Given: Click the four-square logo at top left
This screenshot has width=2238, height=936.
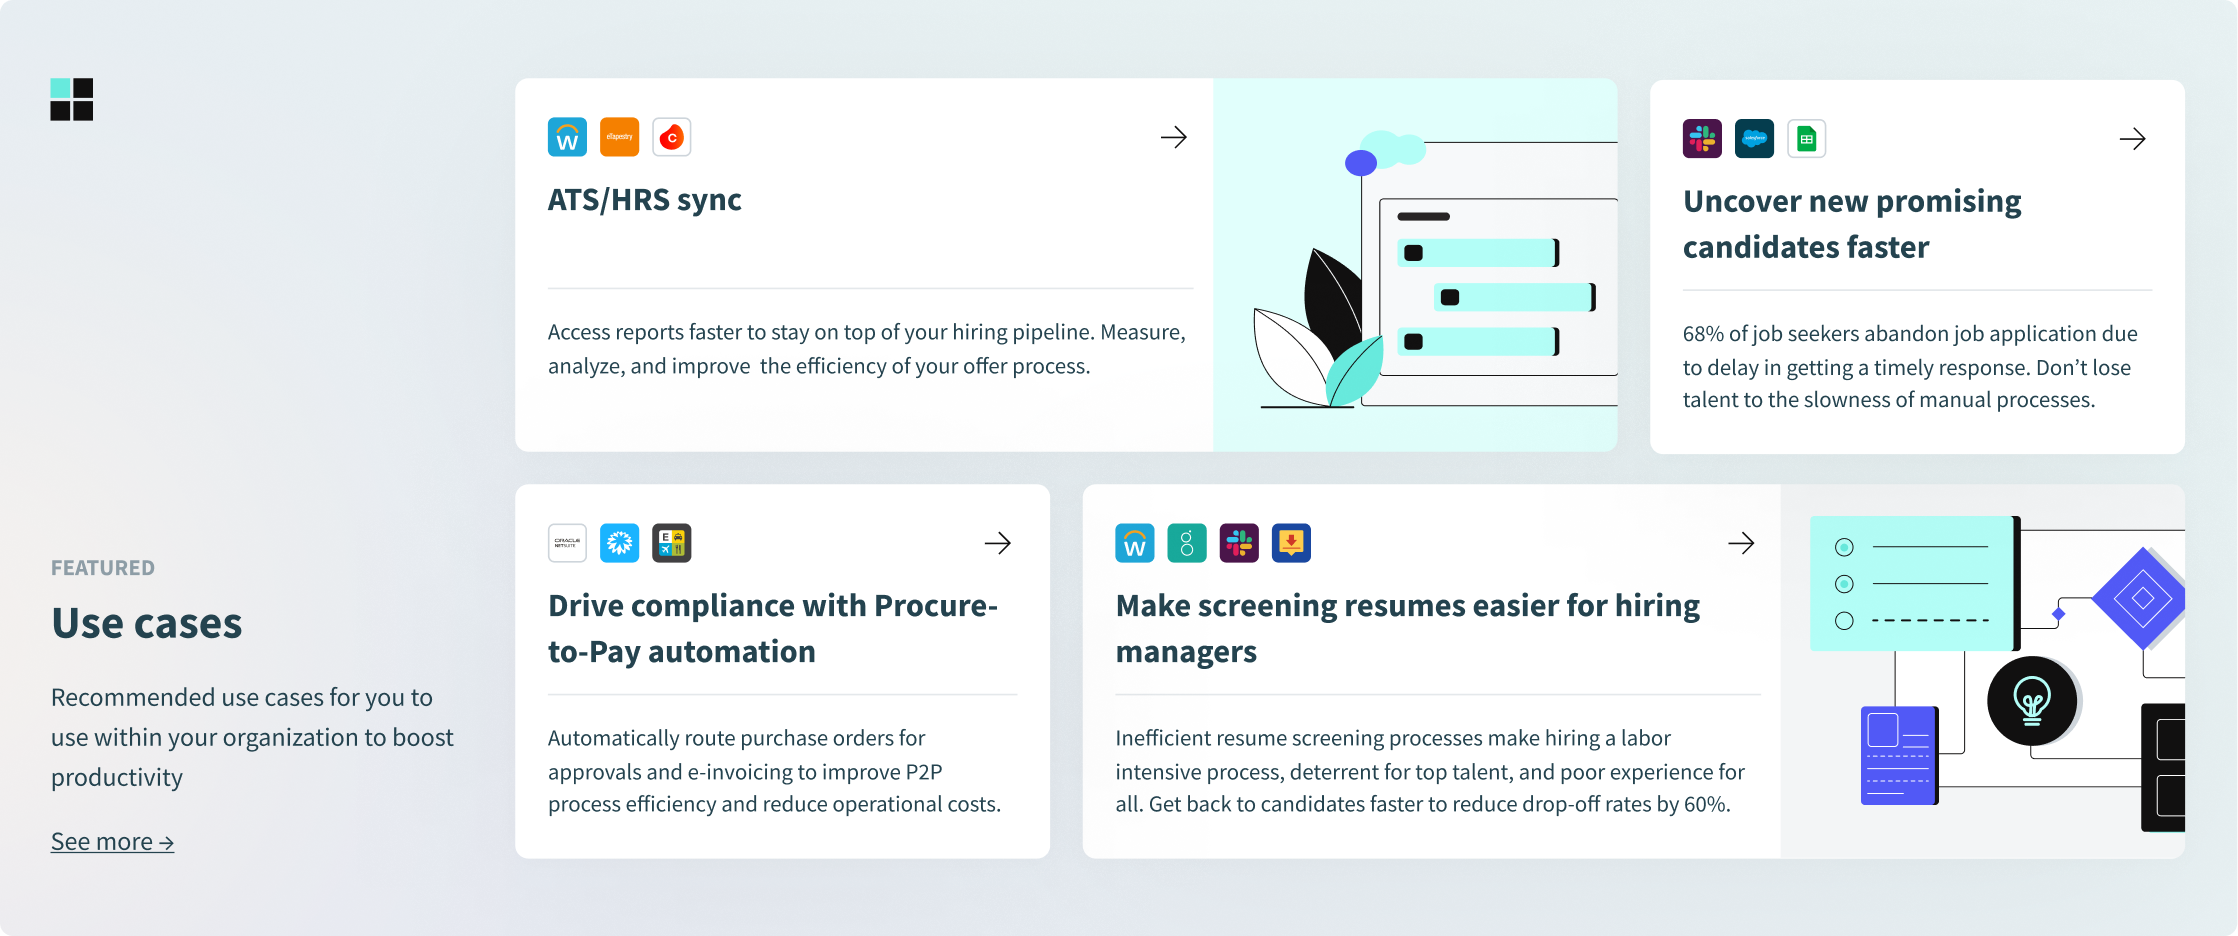Looking at the screenshot, I should tap(71, 100).
